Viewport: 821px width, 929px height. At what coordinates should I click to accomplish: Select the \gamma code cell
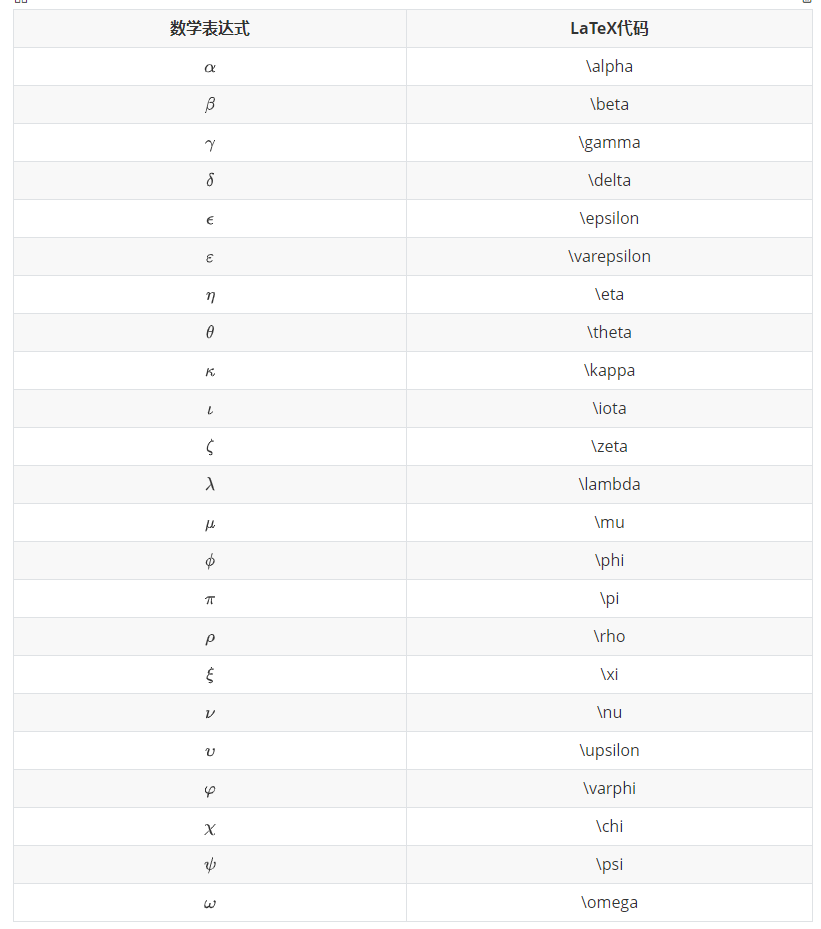[609, 143]
